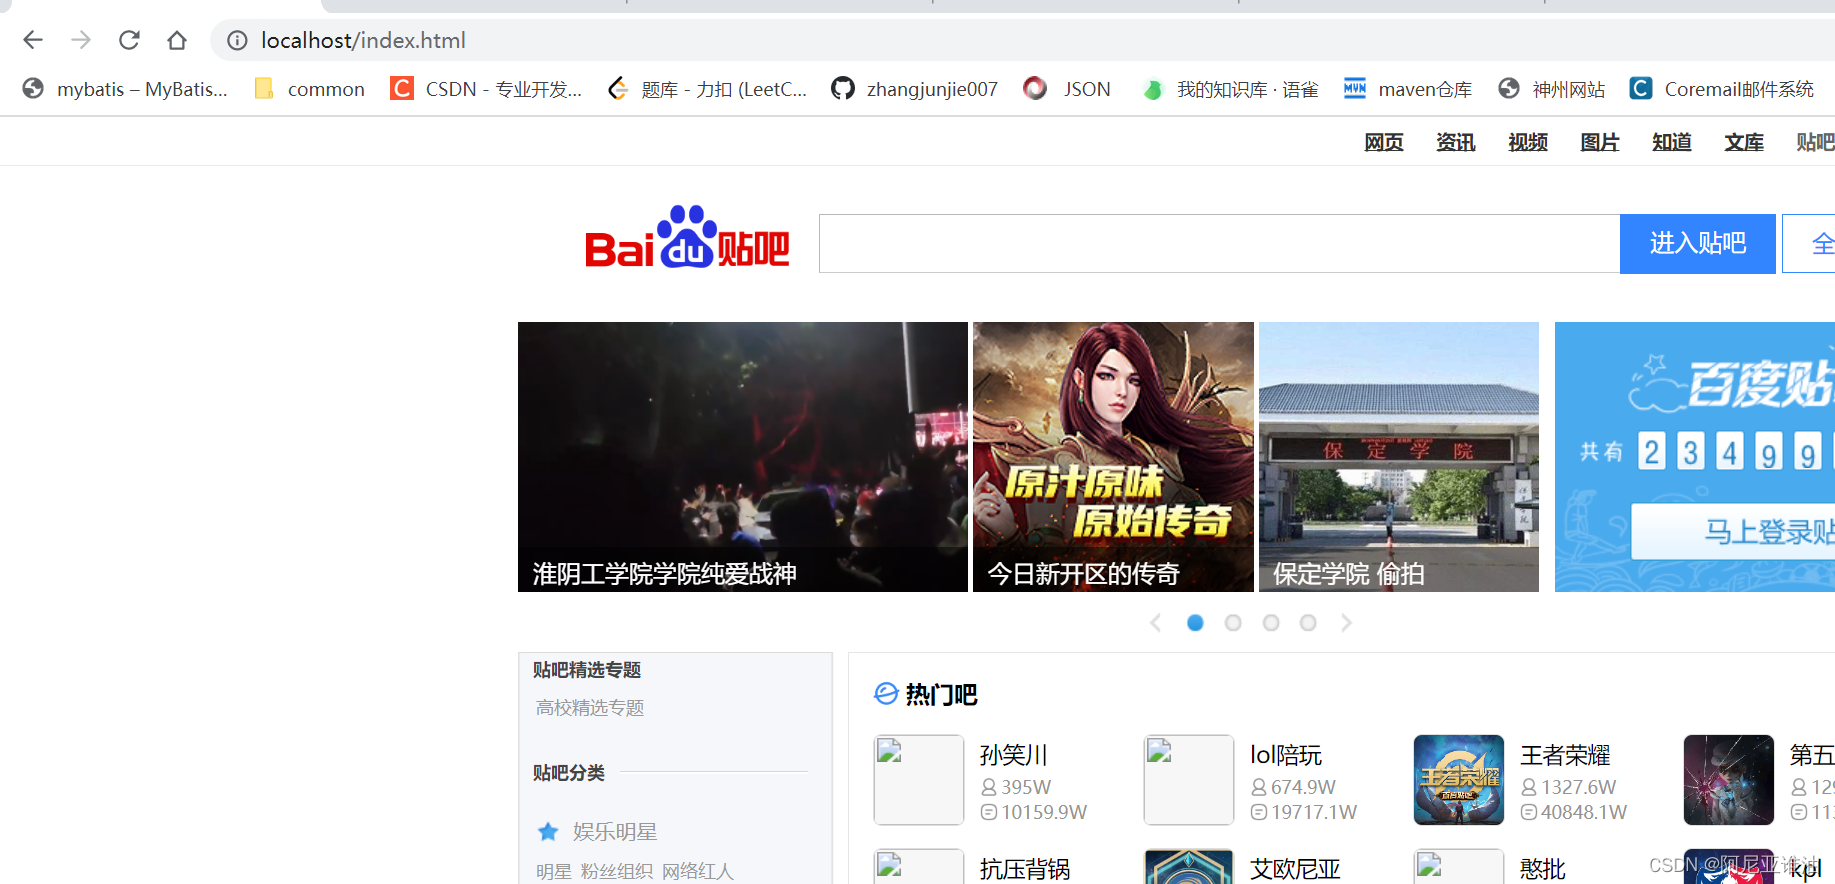Open the Coremail邮件系统 bookmark
This screenshot has height=884, width=1835.
1721,89
